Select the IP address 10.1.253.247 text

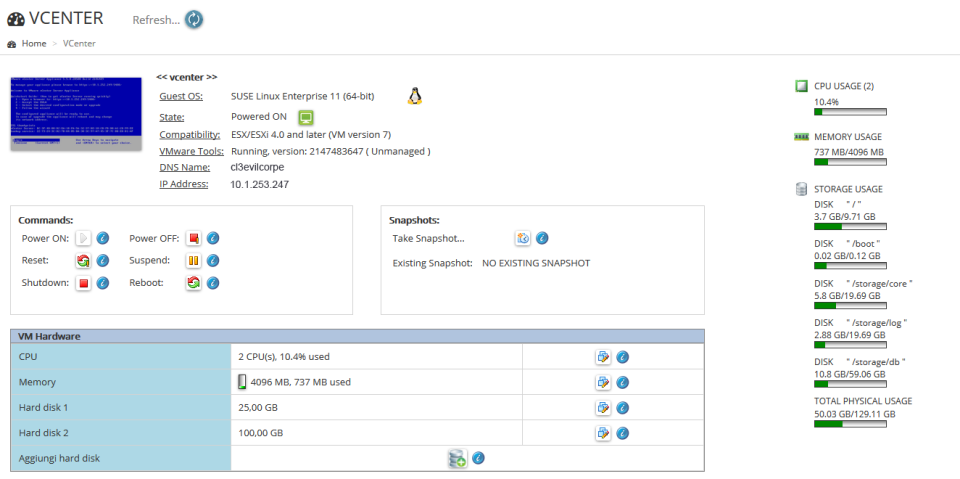click(260, 184)
